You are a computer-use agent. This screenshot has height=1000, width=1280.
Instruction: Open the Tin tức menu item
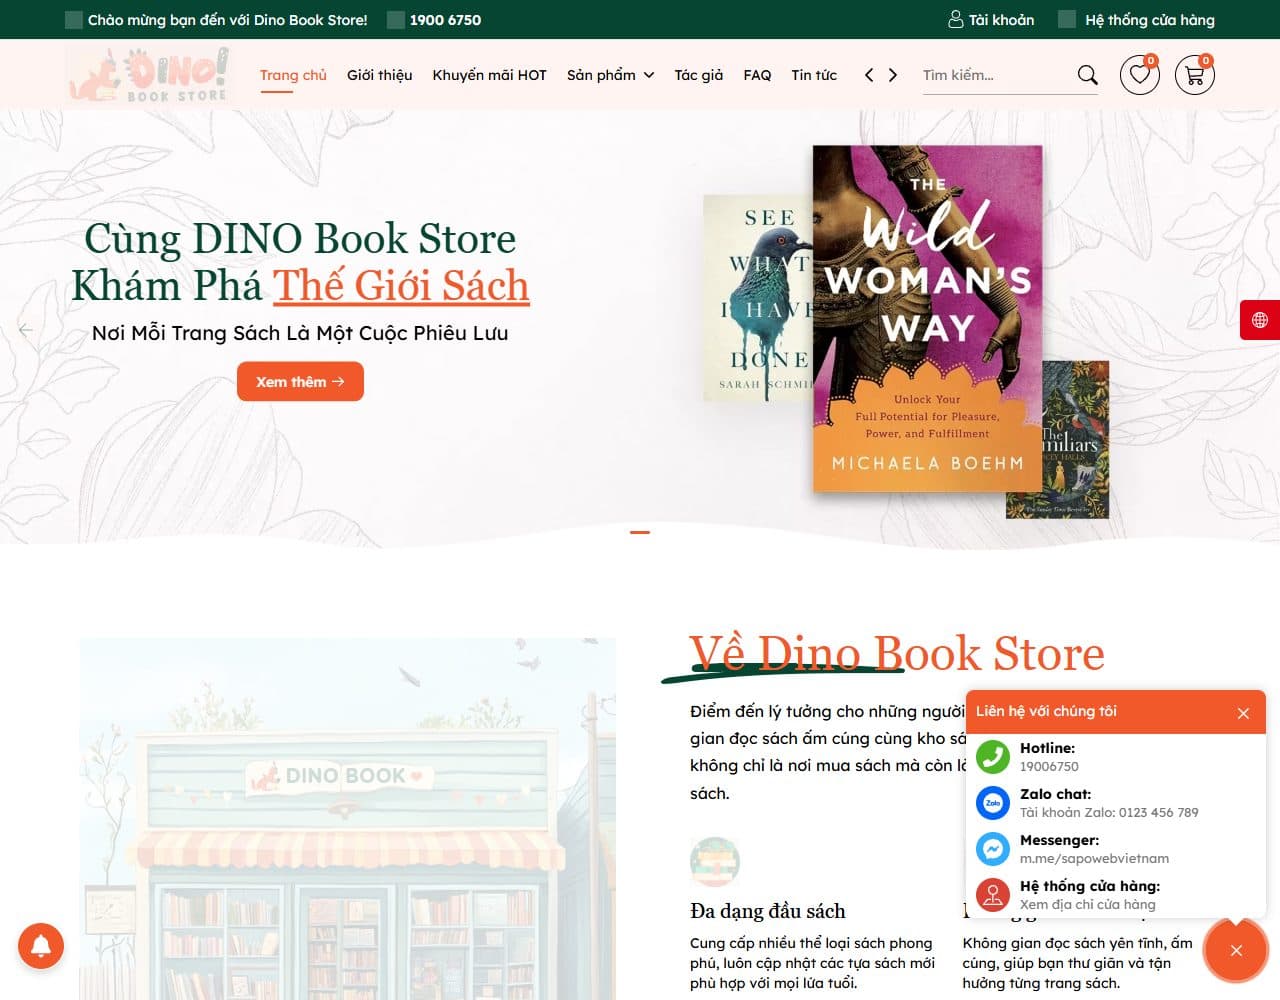[x=814, y=75]
